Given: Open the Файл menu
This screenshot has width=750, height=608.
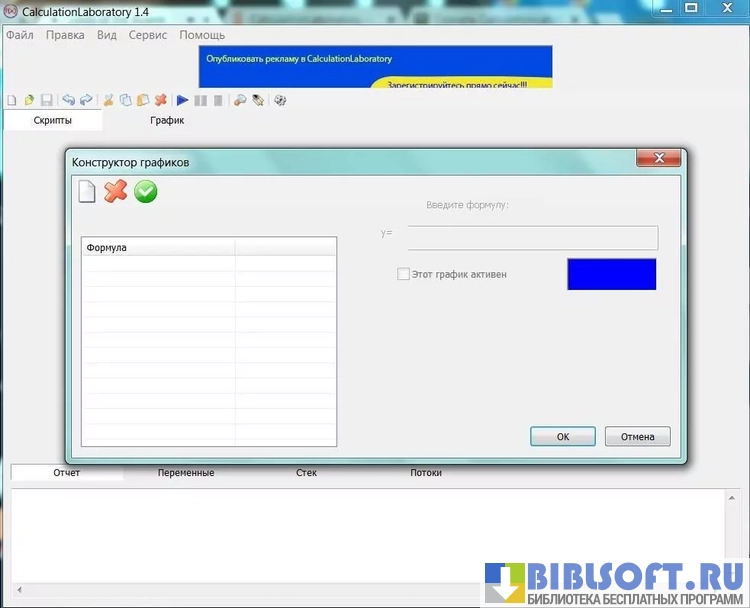Looking at the screenshot, I should [20, 35].
